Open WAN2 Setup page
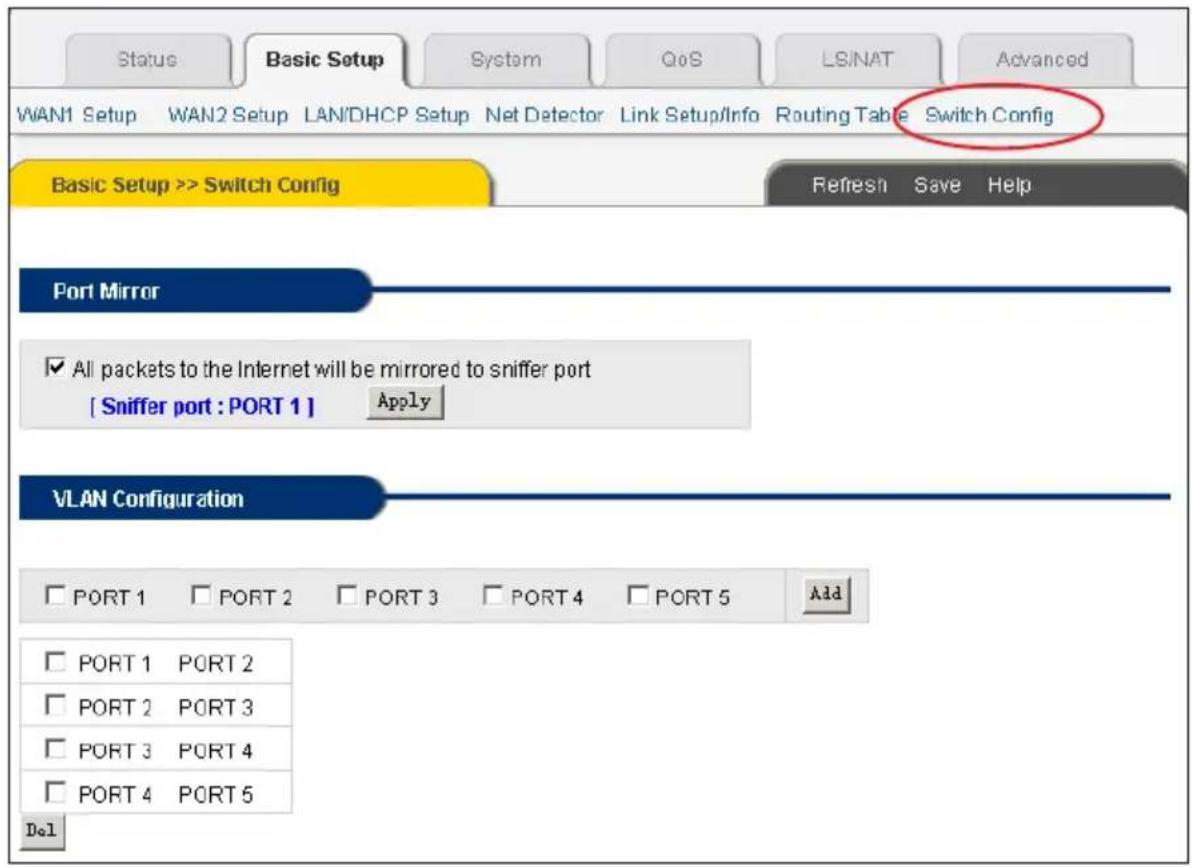This screenshot has height=867, width=1193. click(x=227, y=116)
